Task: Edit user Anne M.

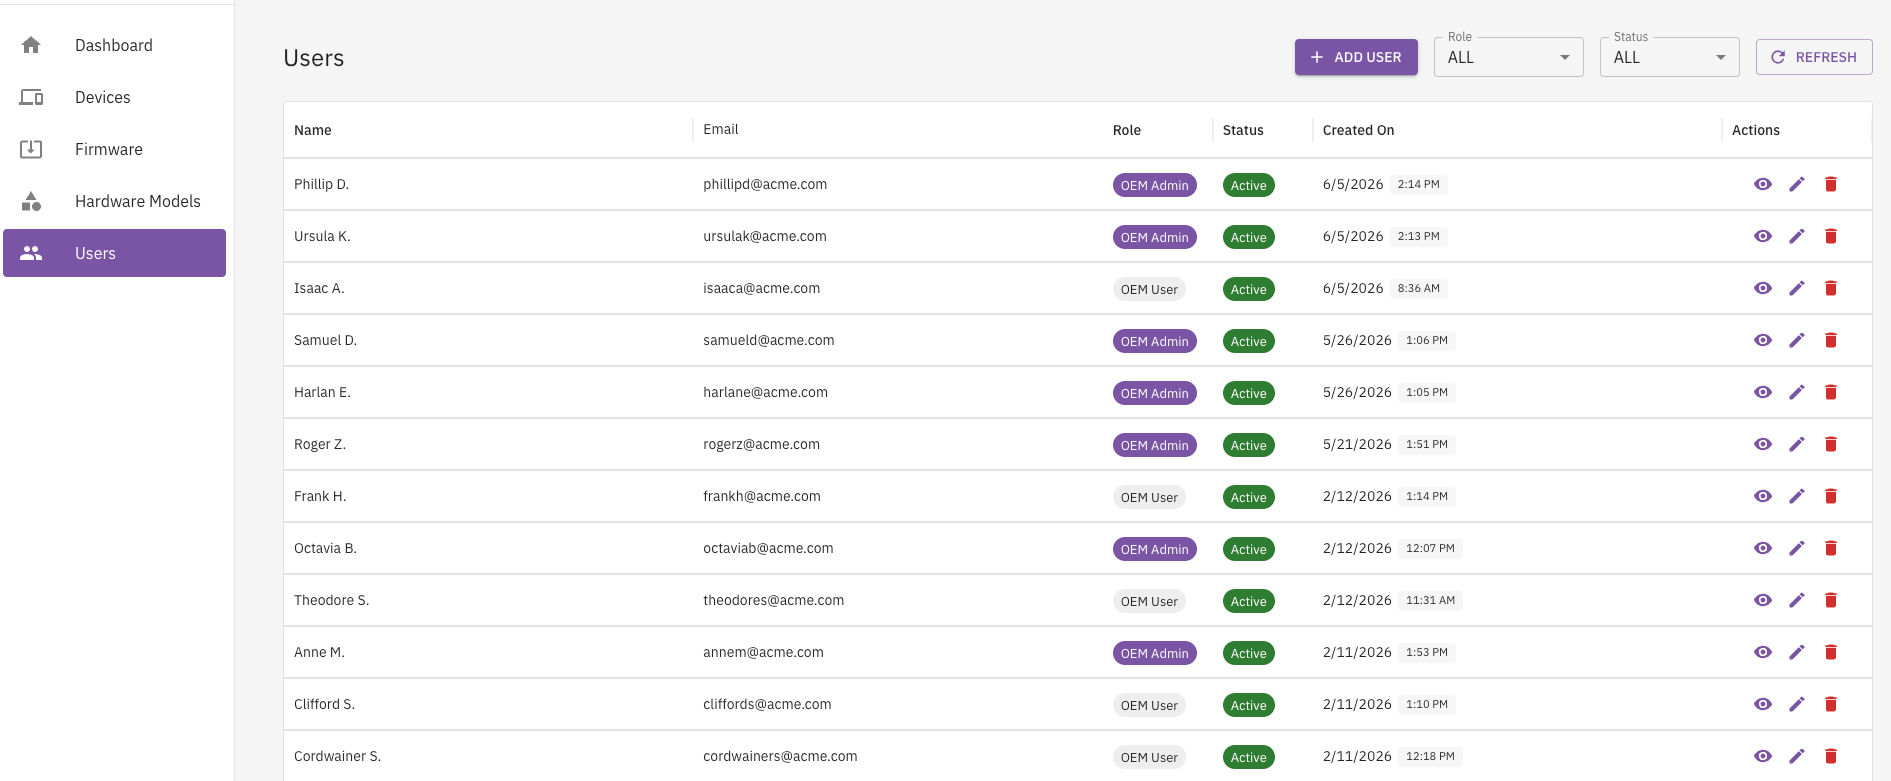Action: click(x=1797, y=652)
